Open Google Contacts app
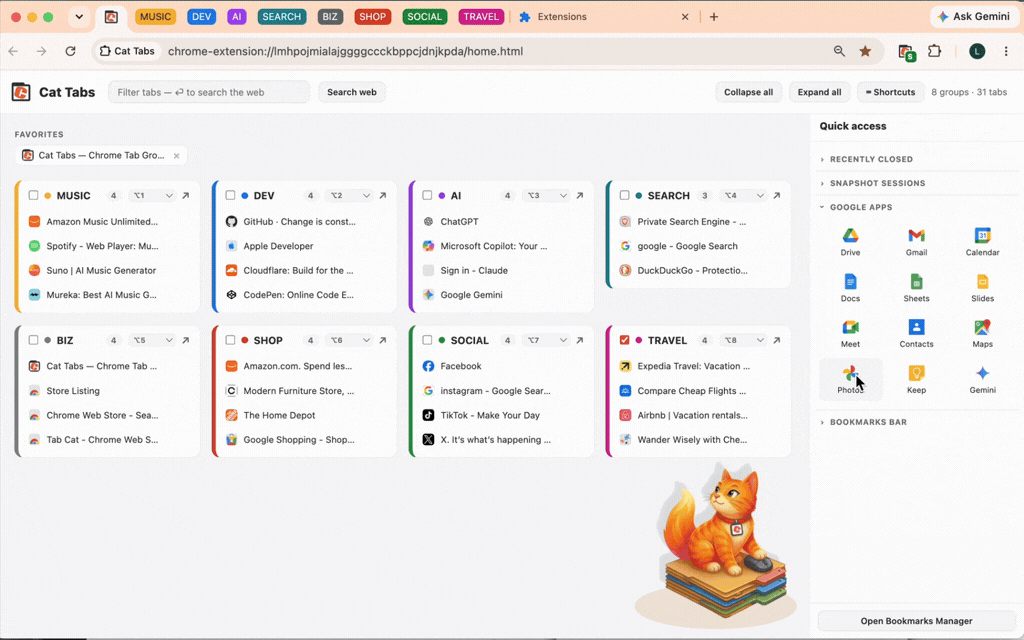The height and width of the screenshot is (640, 1024). coord(916,333)
